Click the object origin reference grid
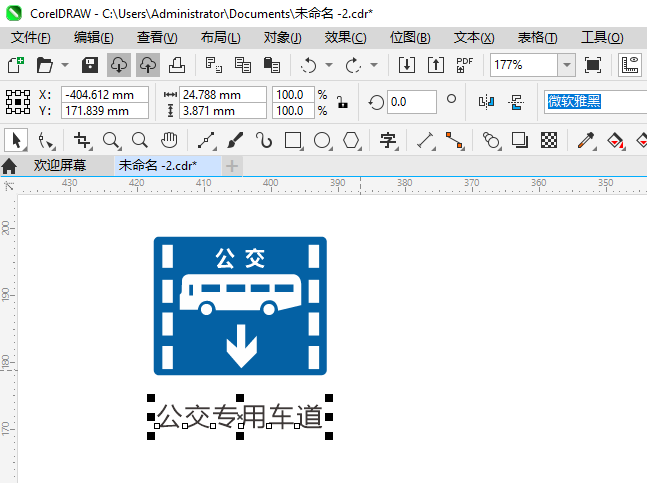 tap(18, 102)
